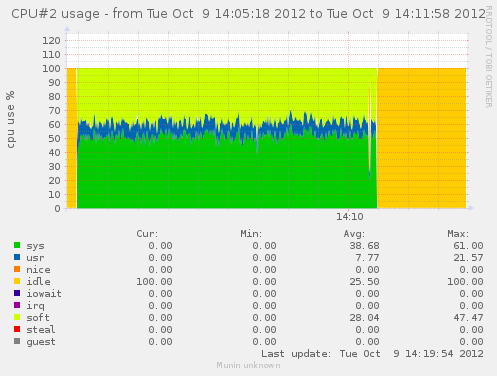Click the green sys legend color swatch
This screenshot has height=376, width=497.
pos(17,245)
